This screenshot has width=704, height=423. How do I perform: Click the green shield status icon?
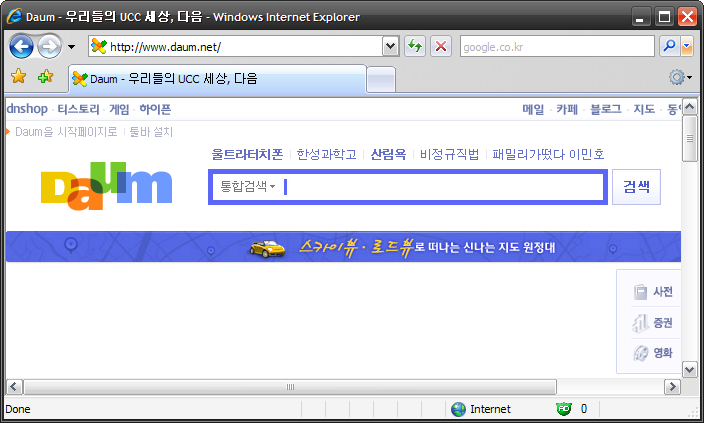pyautogui.click(x=564, y=409)
